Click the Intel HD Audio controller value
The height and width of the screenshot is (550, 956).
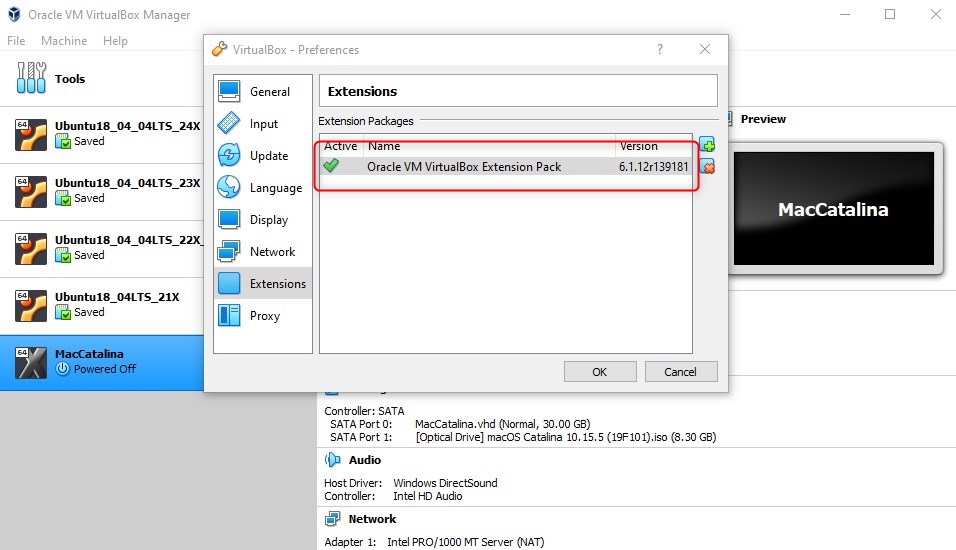coord(427,496)
